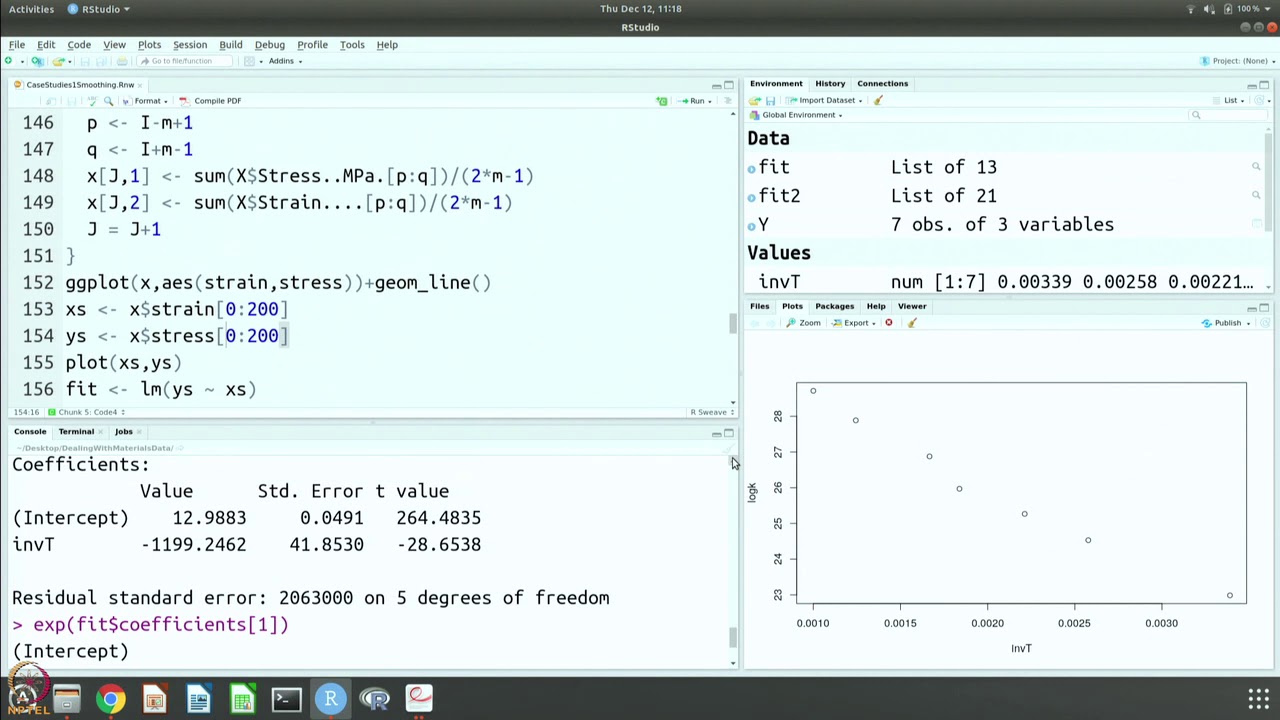Inspect fit with its magnifier icon
The height and width of the screenshot is (720, 1280).
coord(1256,167)
